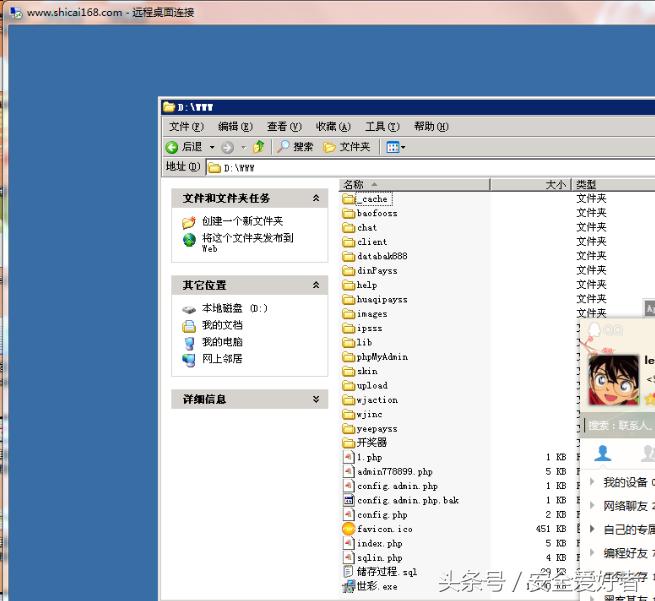Open the Search (搜索) toolbar button

coord(295,147)
